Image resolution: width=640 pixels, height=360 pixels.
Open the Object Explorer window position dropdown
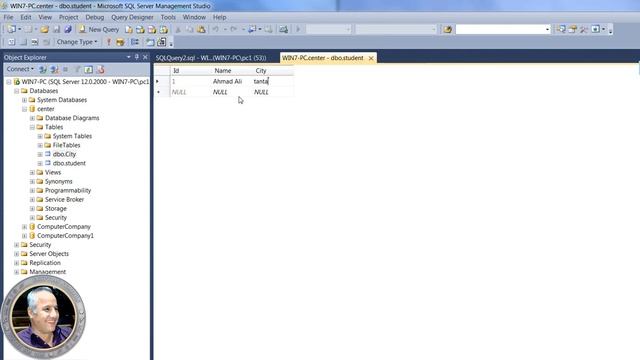click(129, 57)
